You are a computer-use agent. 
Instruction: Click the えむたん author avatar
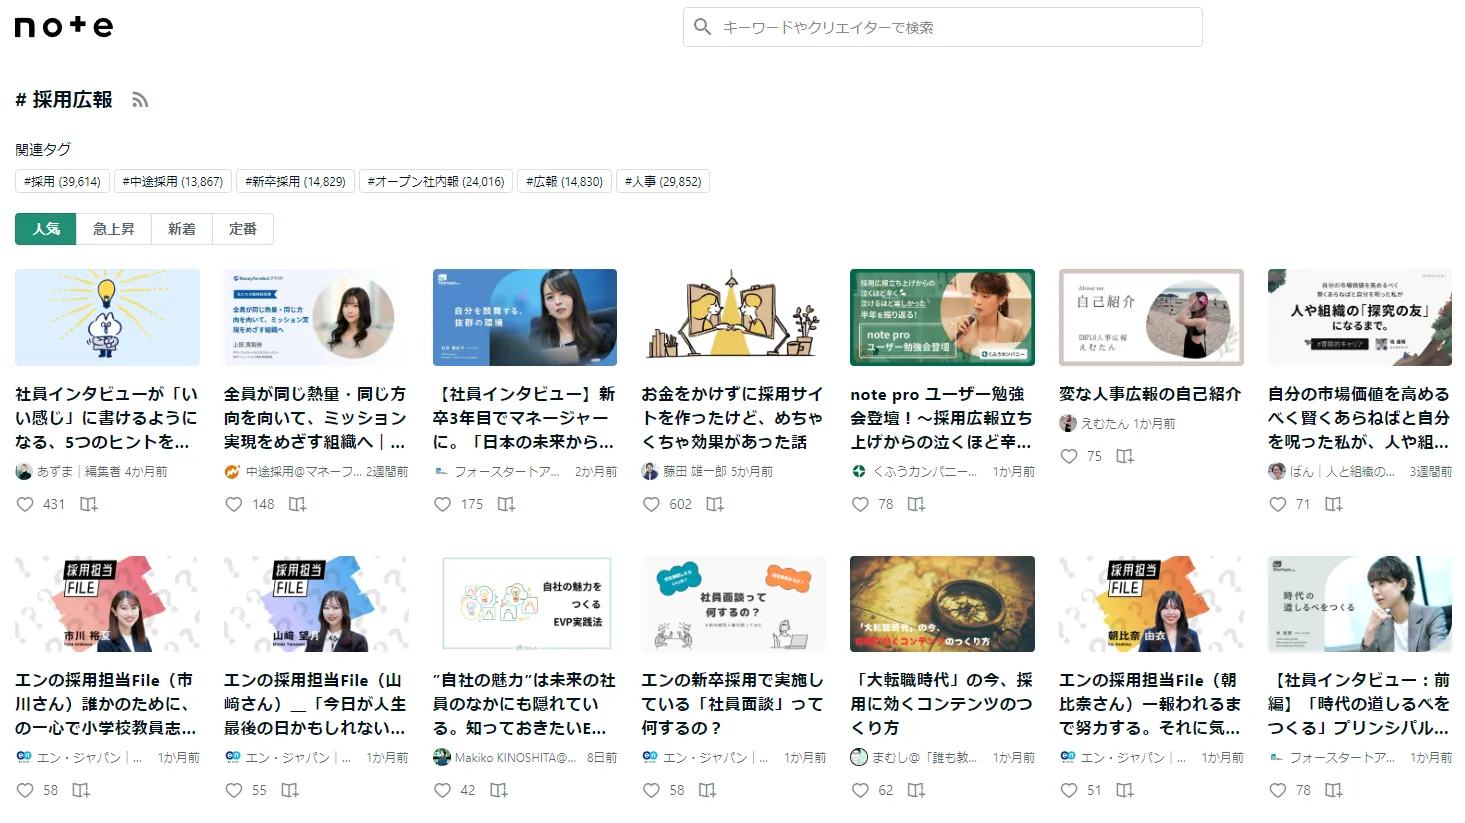pos(1068,423)
